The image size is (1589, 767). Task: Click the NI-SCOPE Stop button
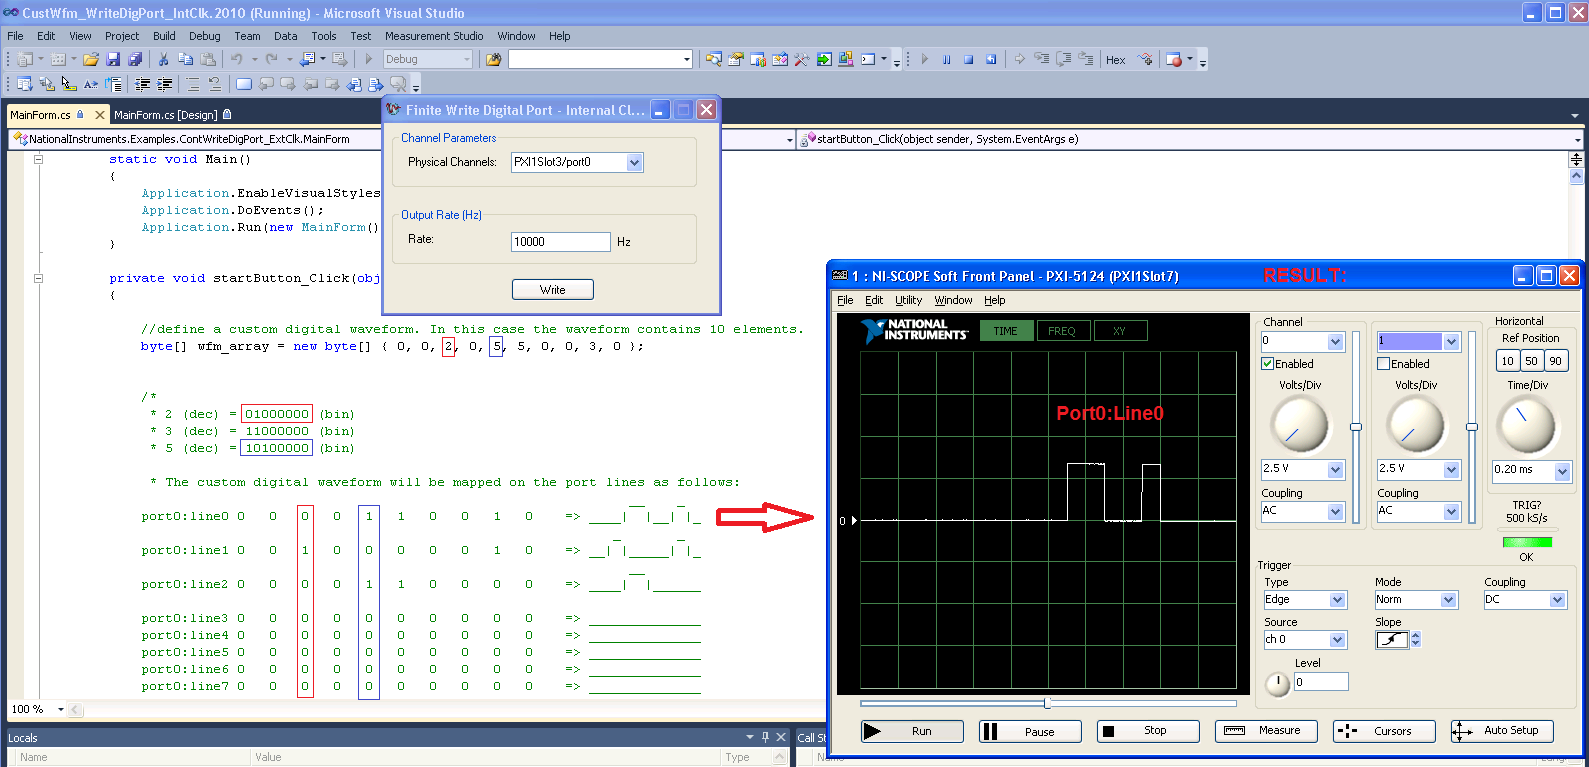click(x=1148, y=731)
